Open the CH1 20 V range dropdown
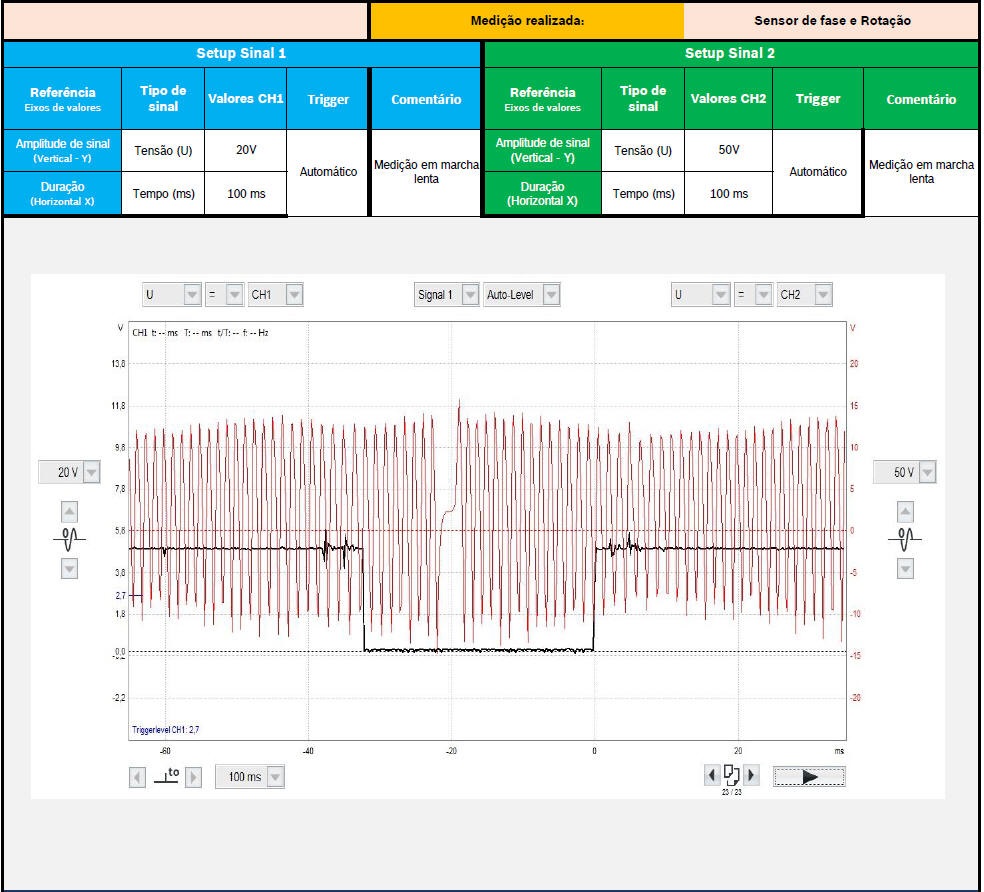Viewport: 984px width, 892px height. [91, 472]
